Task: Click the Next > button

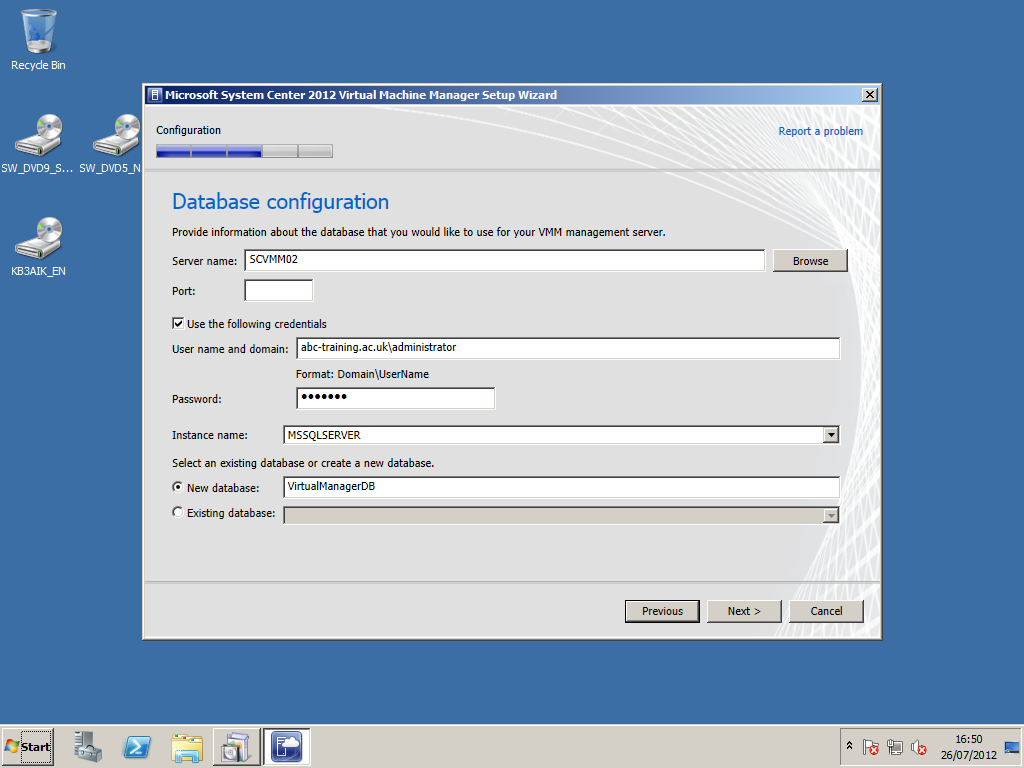Action: tap(744, 611)
